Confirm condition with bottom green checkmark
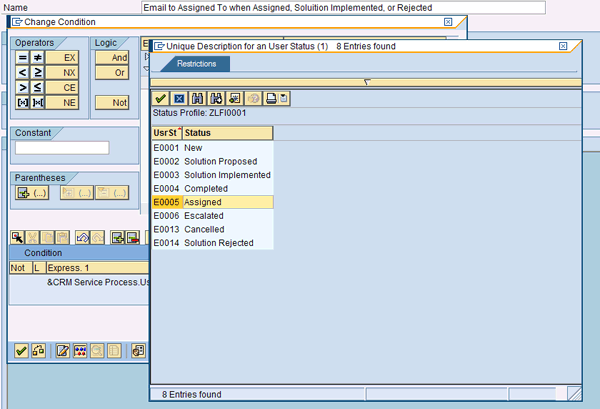The width and height of the screenshot is (600, 409). (x=20, y=350)
